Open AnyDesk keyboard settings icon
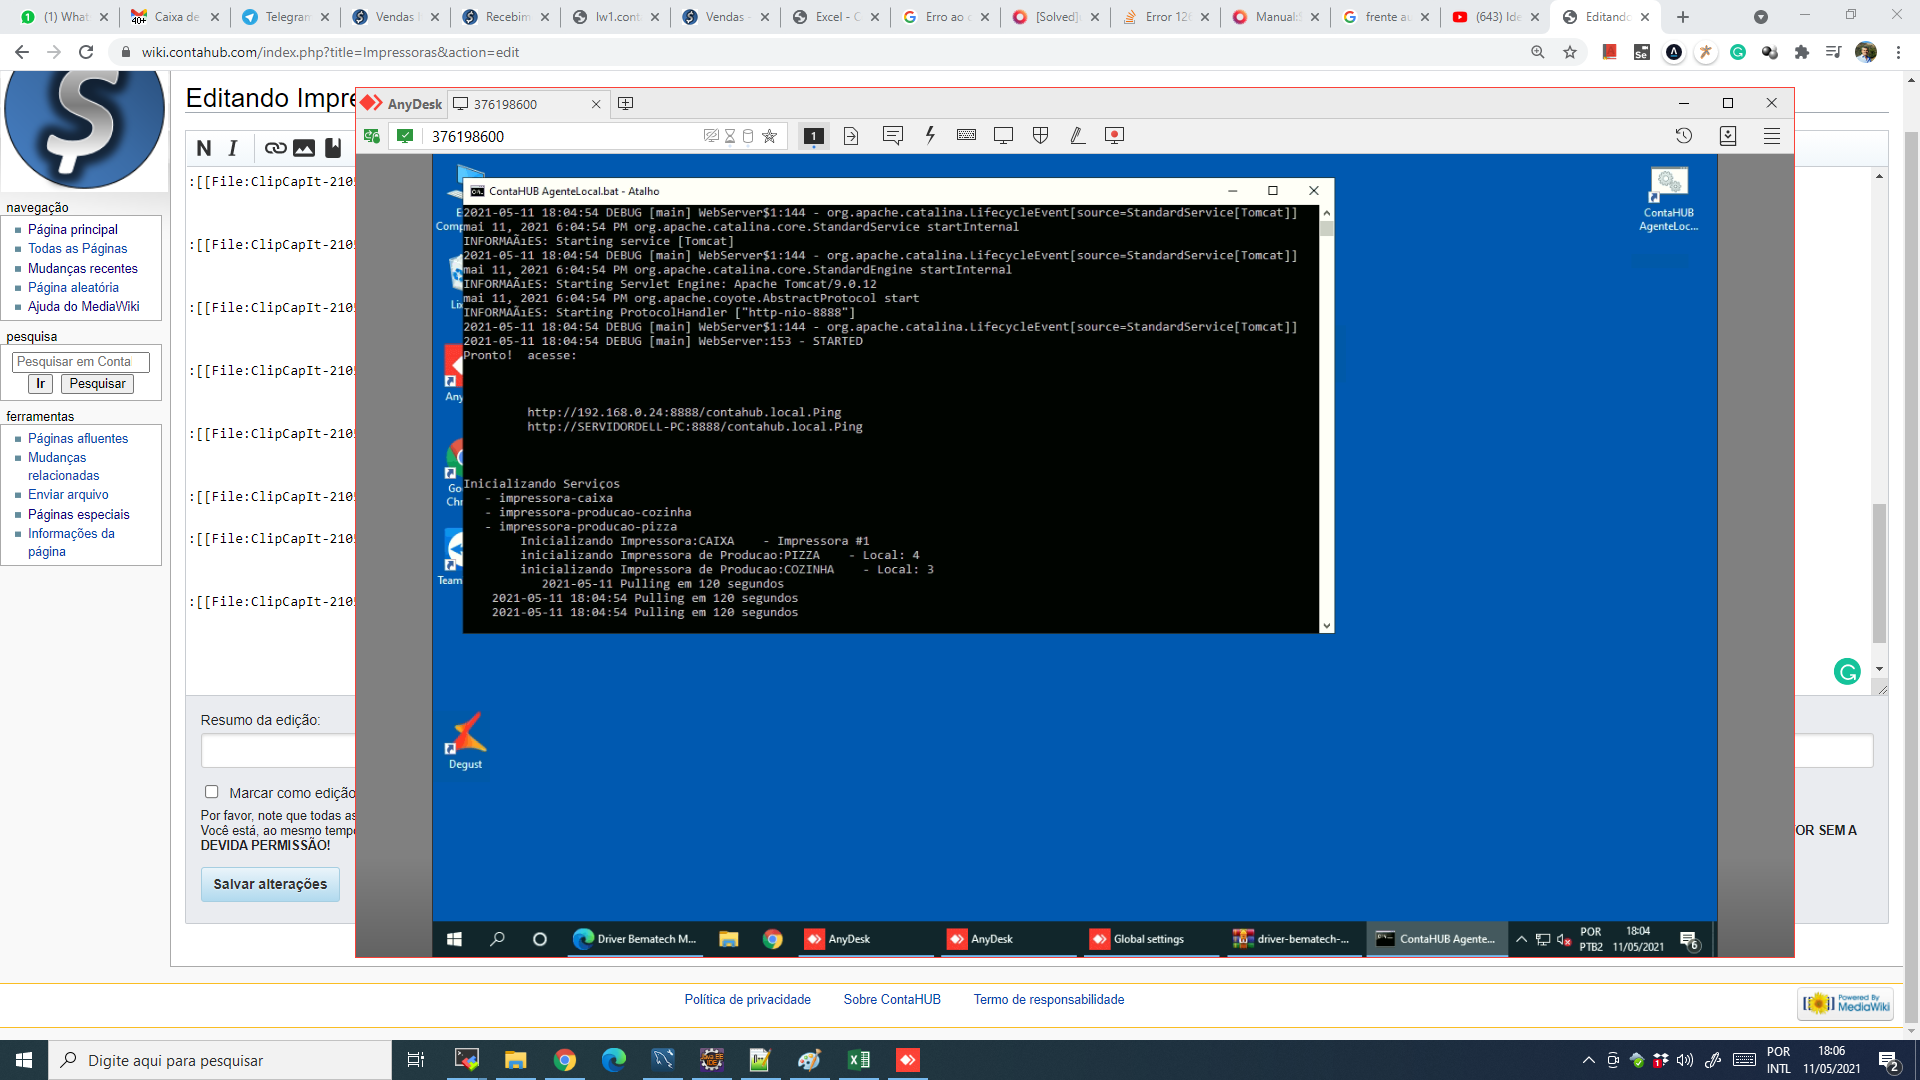Image resolution: width=1920 pixels, height=1080 pixels. click(966, 135)
